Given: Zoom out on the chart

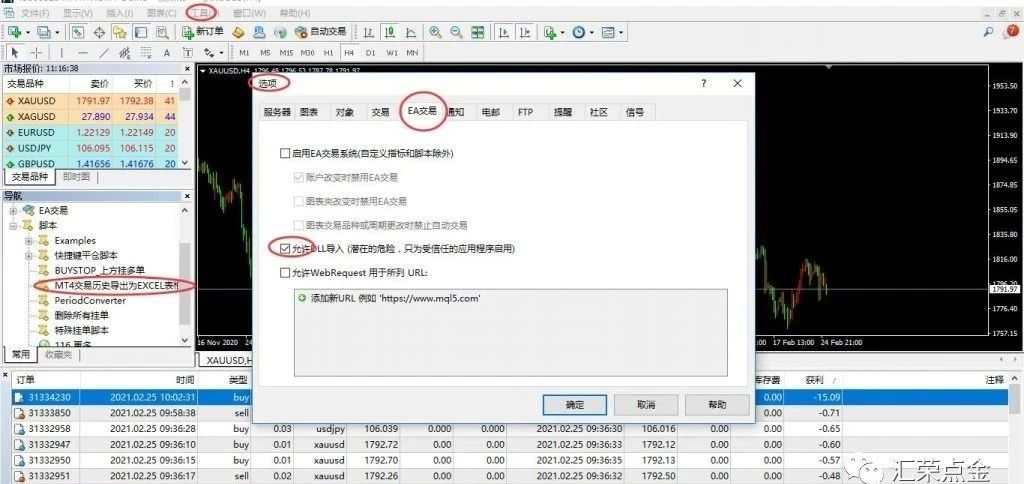Looking at the screenshot, I should click(456, 32).
